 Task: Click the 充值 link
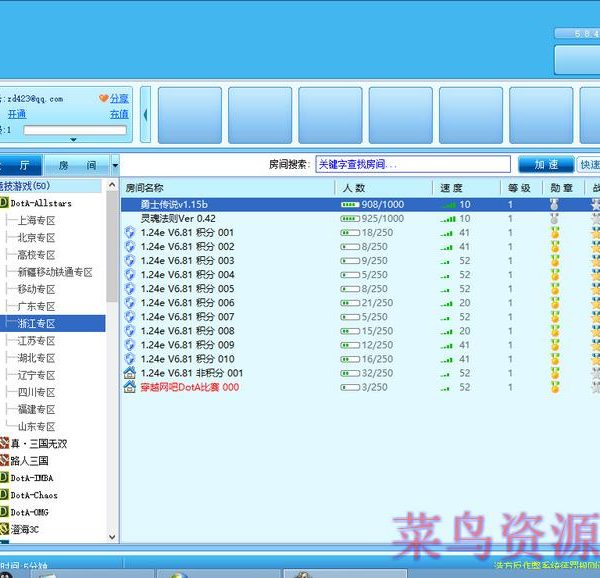click(x=119, y=114)
